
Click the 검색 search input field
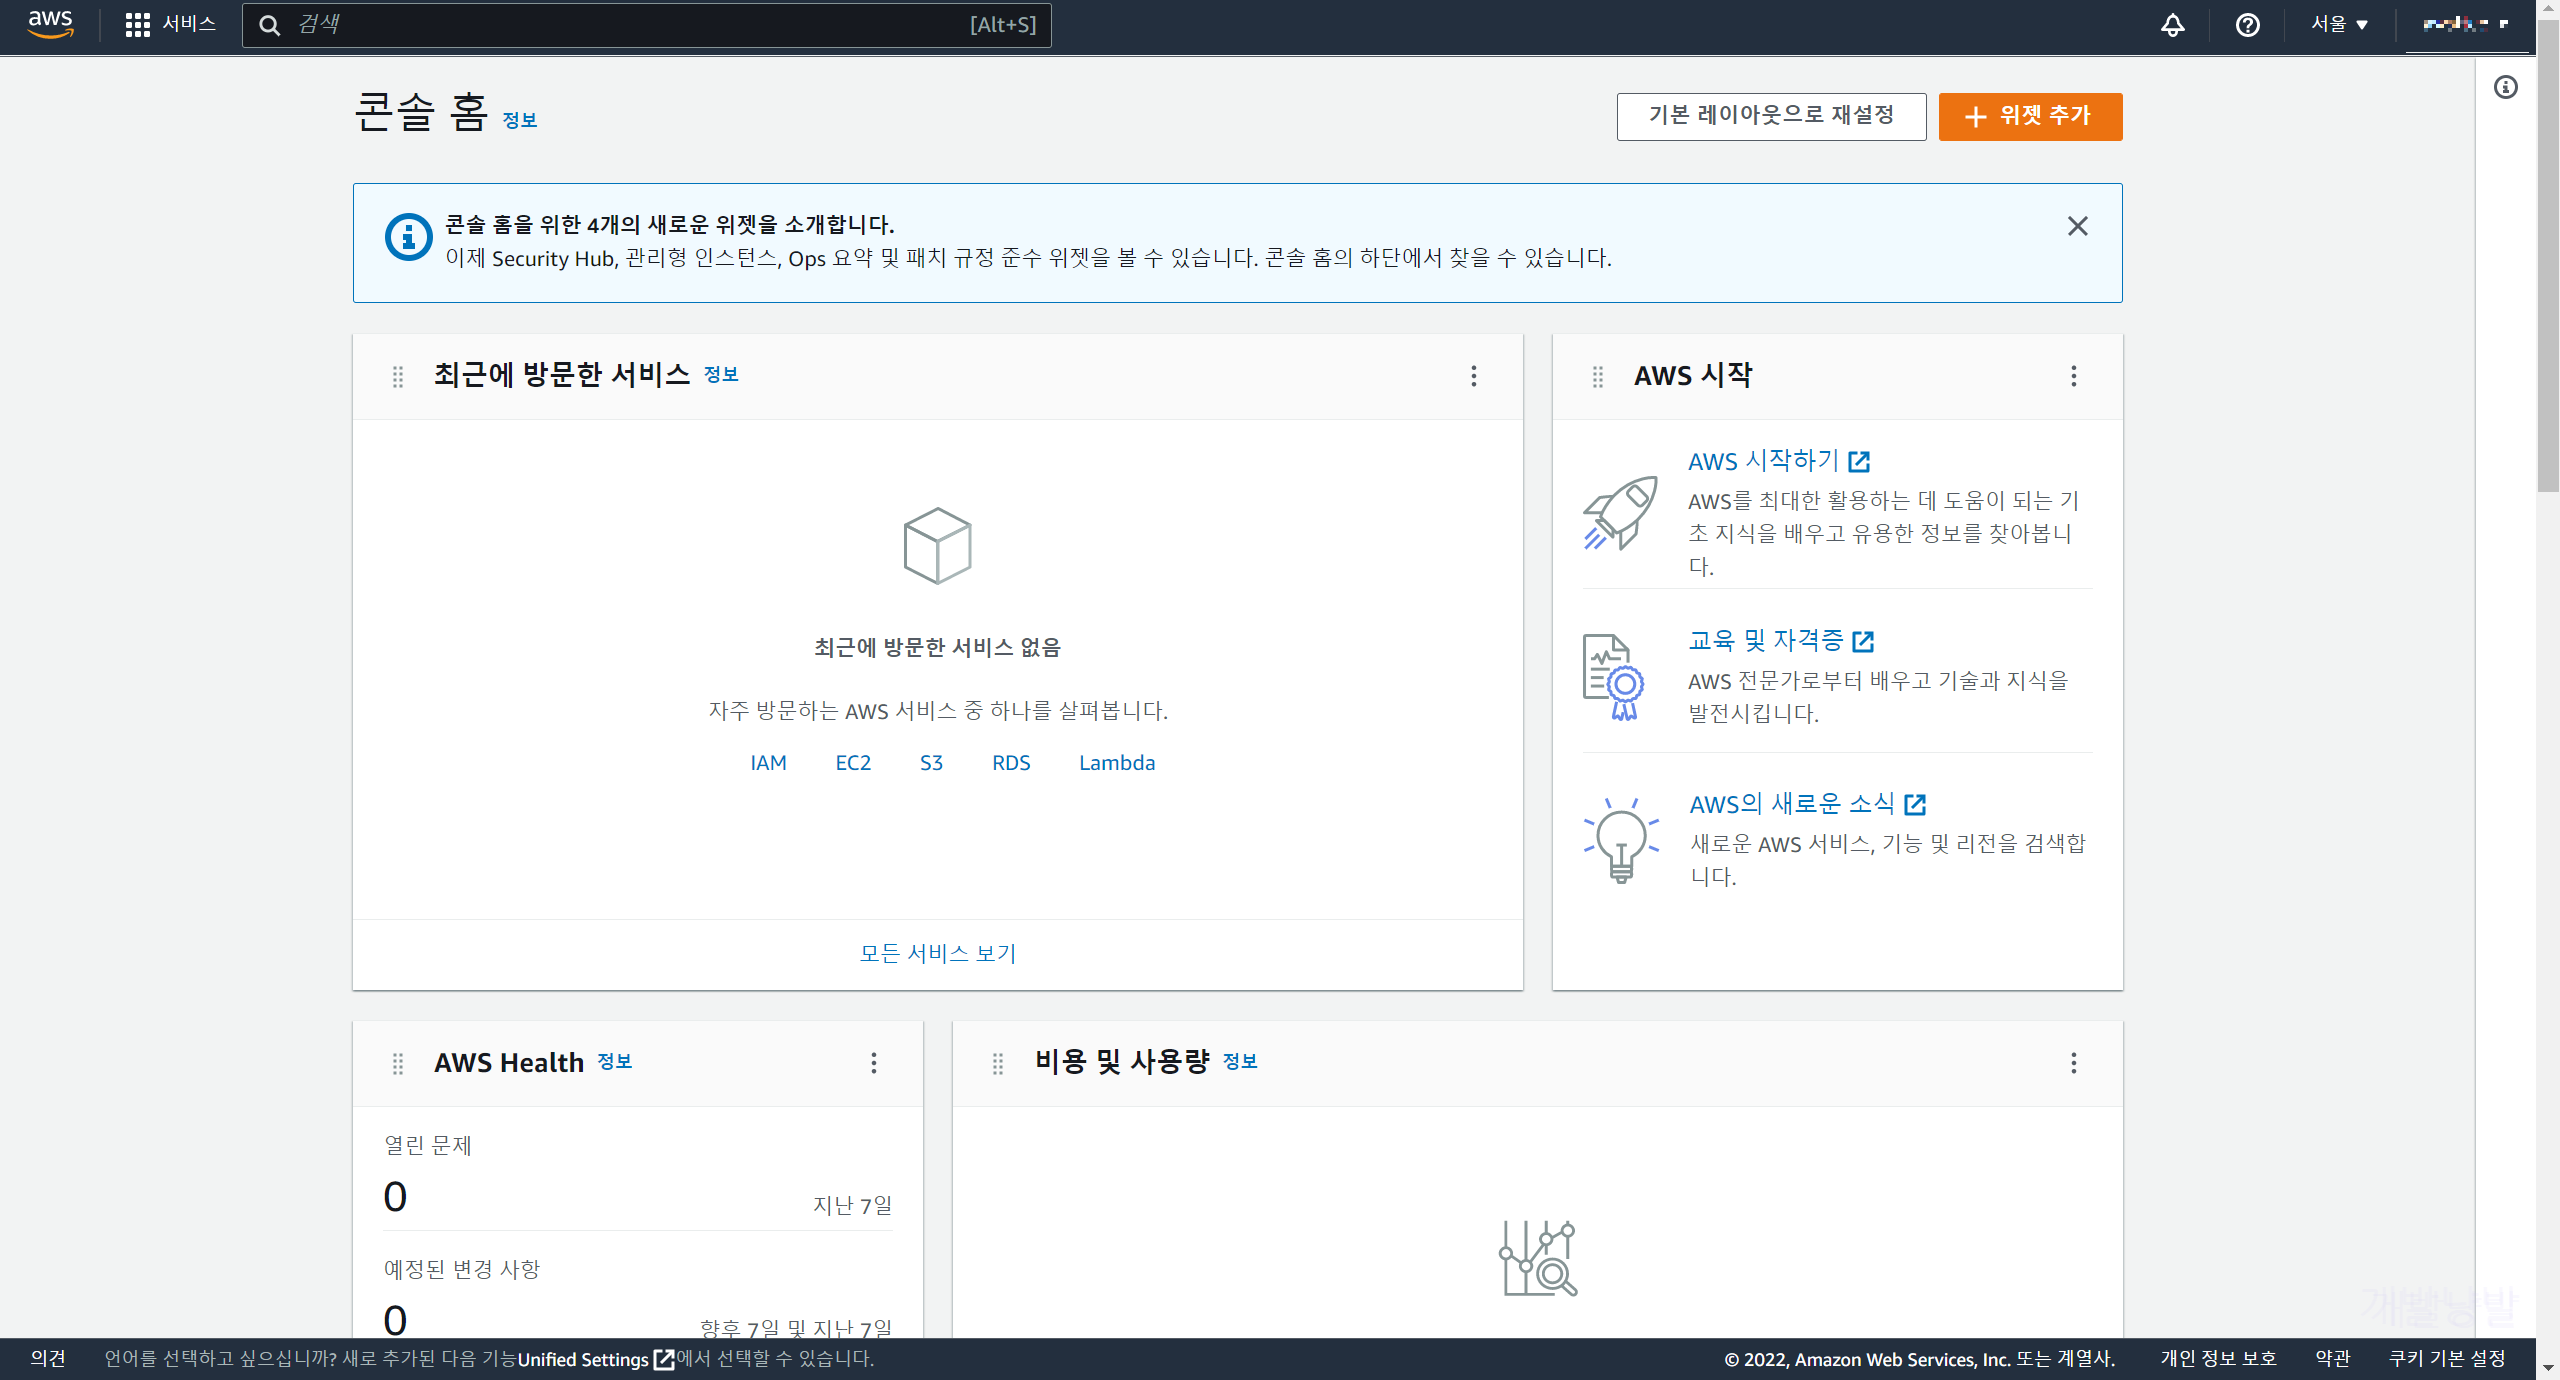640,24
